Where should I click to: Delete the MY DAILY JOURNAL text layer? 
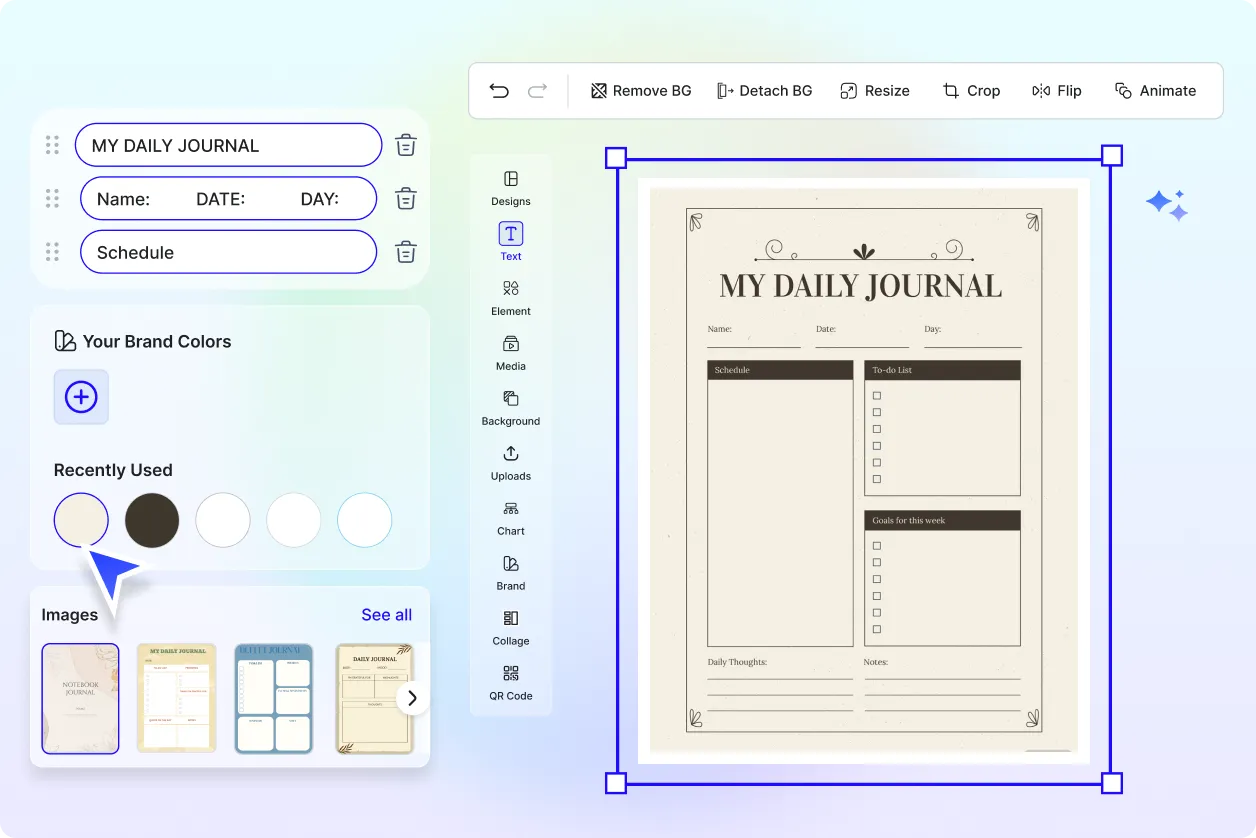pos(405,145)
